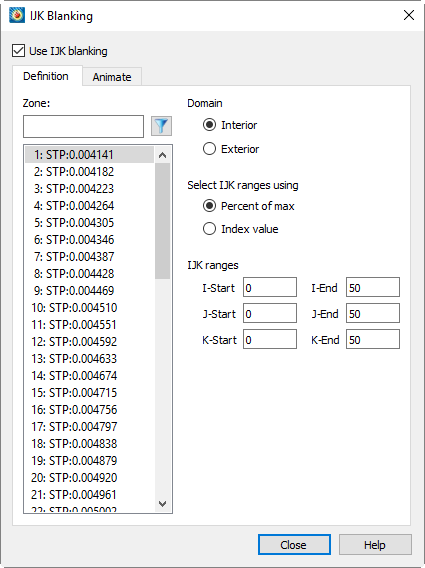Click the Tecplot app icon in title bar
Viewport: 425px width, 568px height.
click(x=17, y=16)
